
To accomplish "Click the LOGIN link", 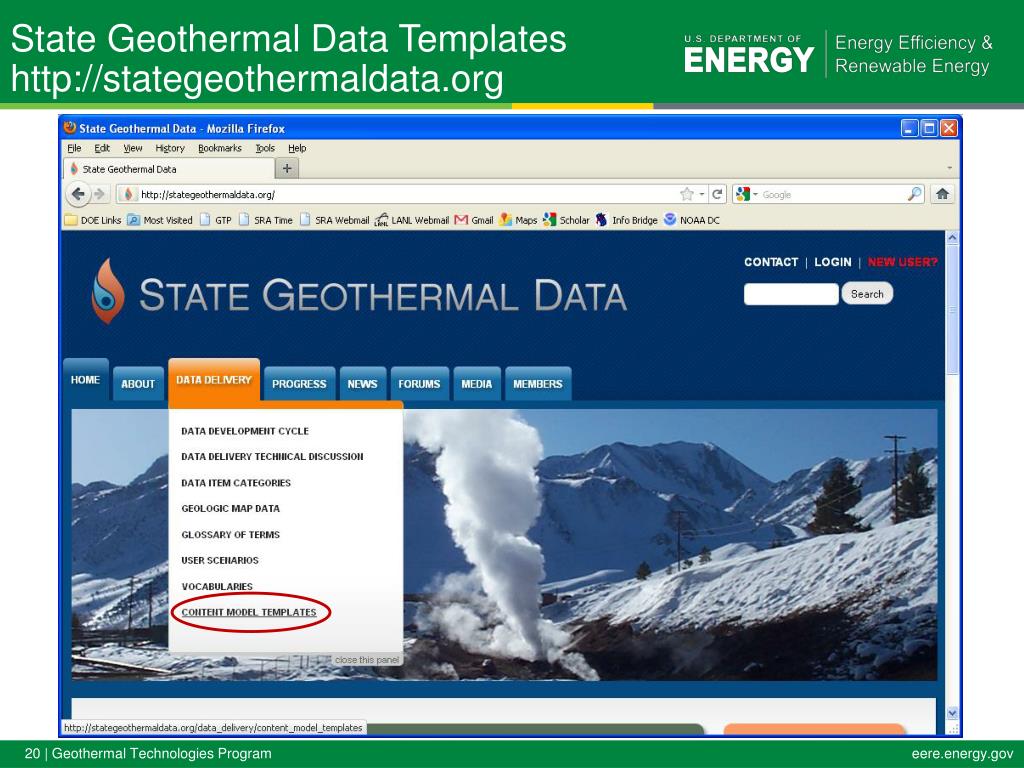I will [x=833, y=262].
